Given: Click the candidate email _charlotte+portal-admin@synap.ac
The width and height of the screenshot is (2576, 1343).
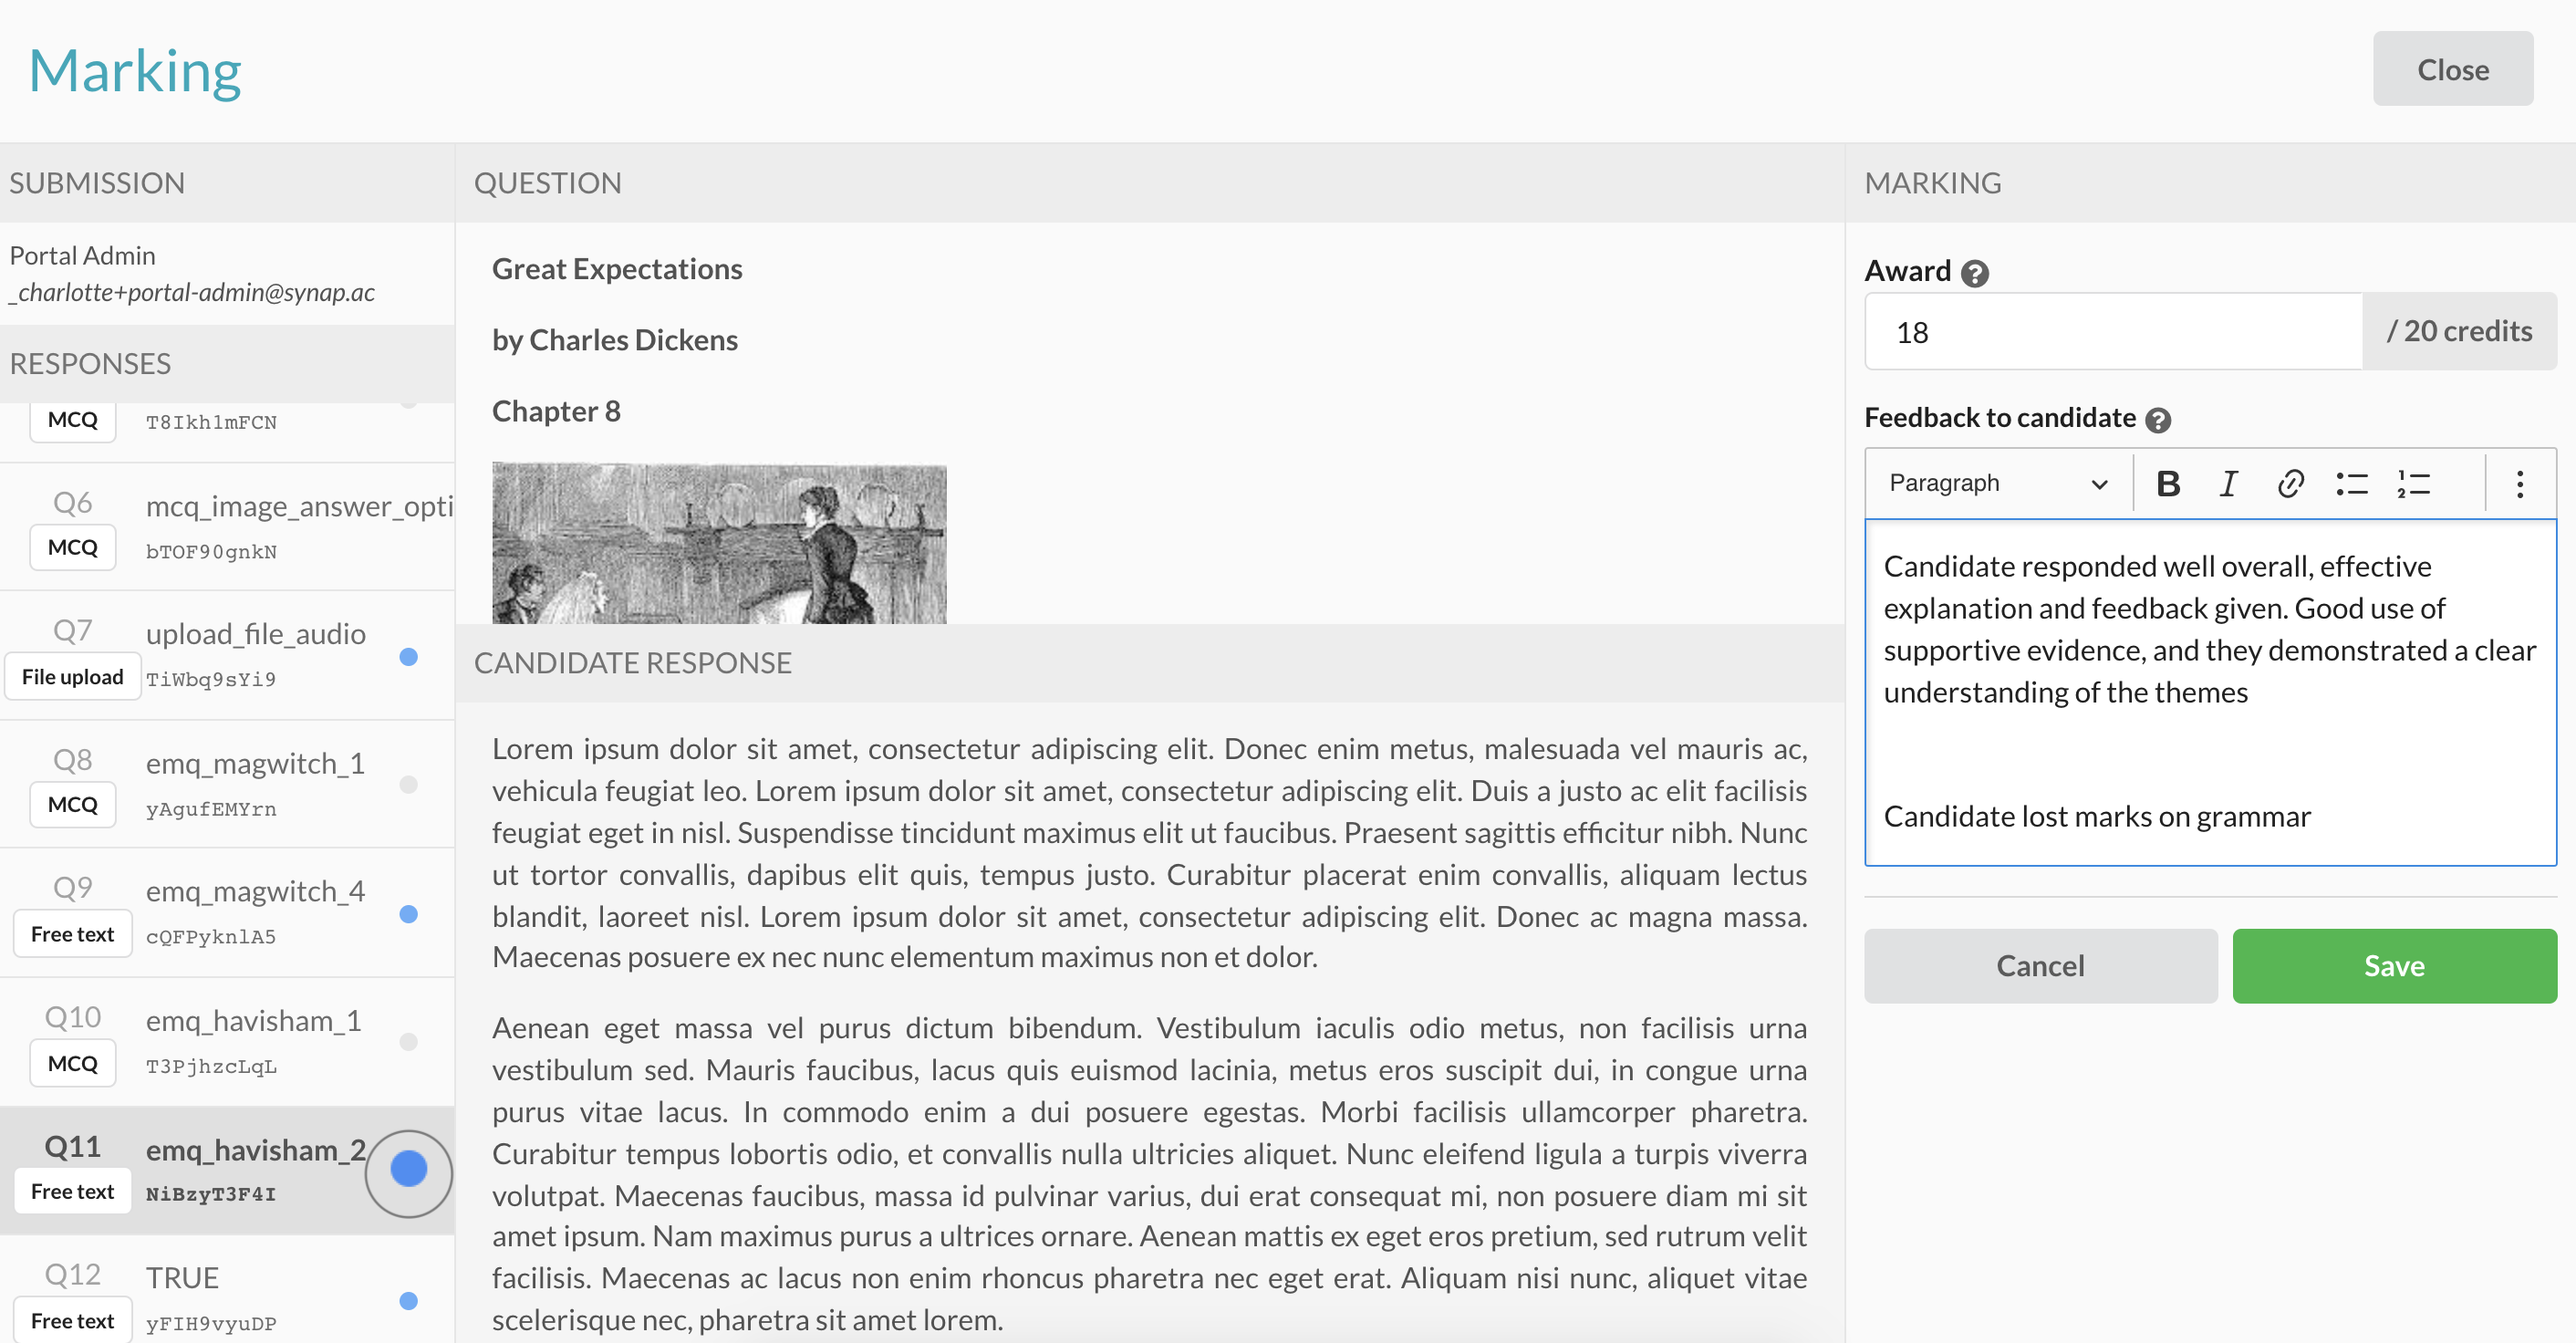Looking at the screenshot, I should point(192,292).
